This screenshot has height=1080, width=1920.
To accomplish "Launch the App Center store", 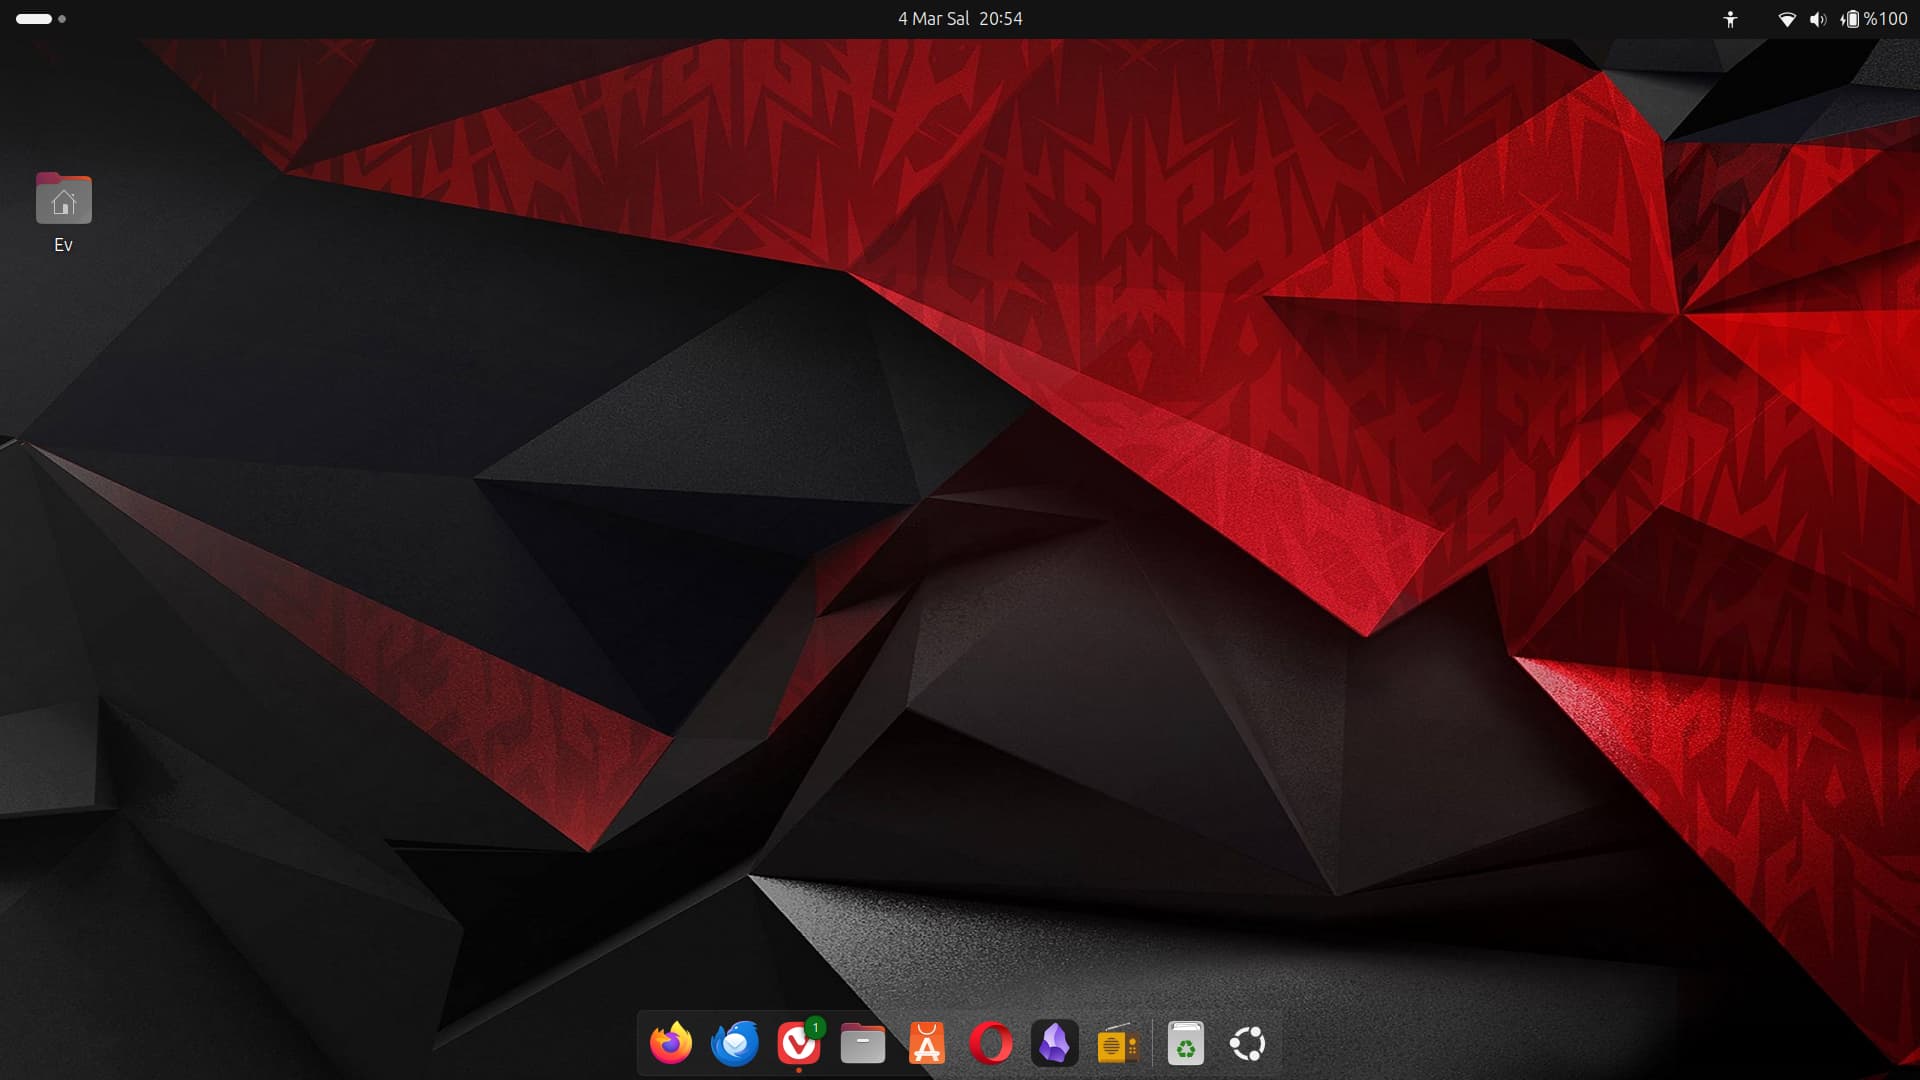I will 926,1044.
